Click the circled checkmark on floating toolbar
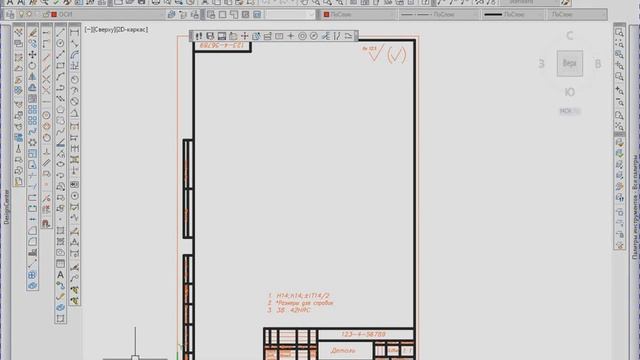Screen dimensions: 640x360 (x=313, y=36)
